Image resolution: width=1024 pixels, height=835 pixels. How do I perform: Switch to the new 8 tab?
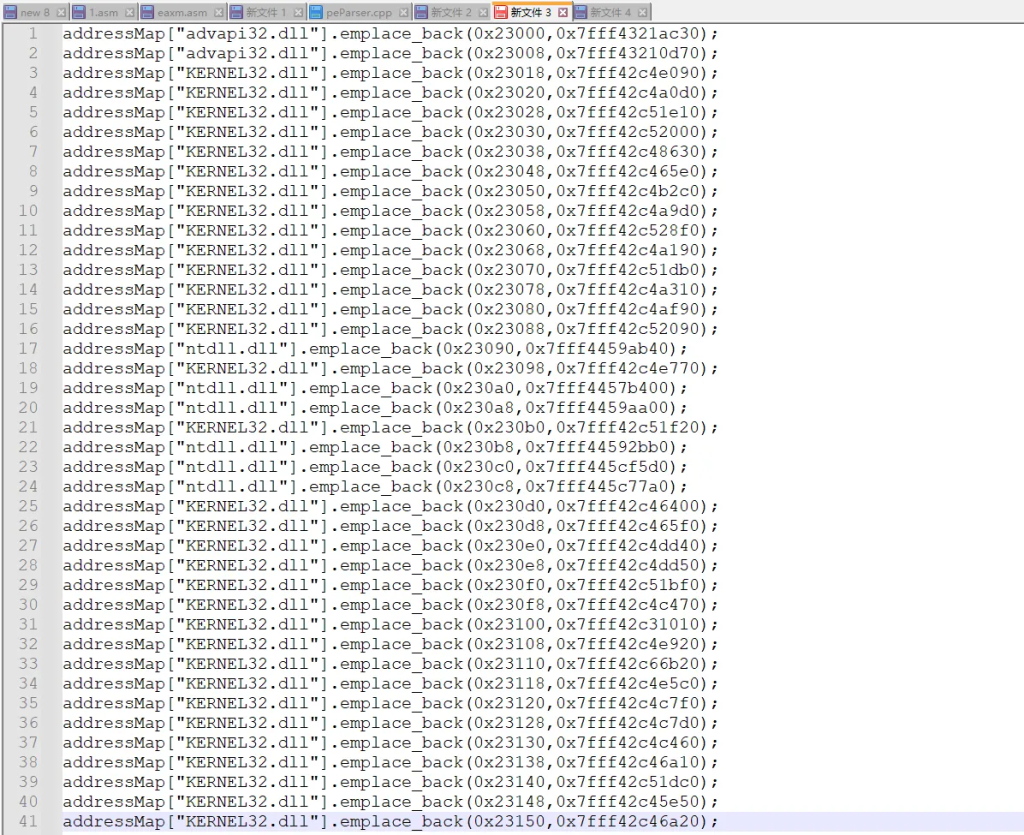35,12
